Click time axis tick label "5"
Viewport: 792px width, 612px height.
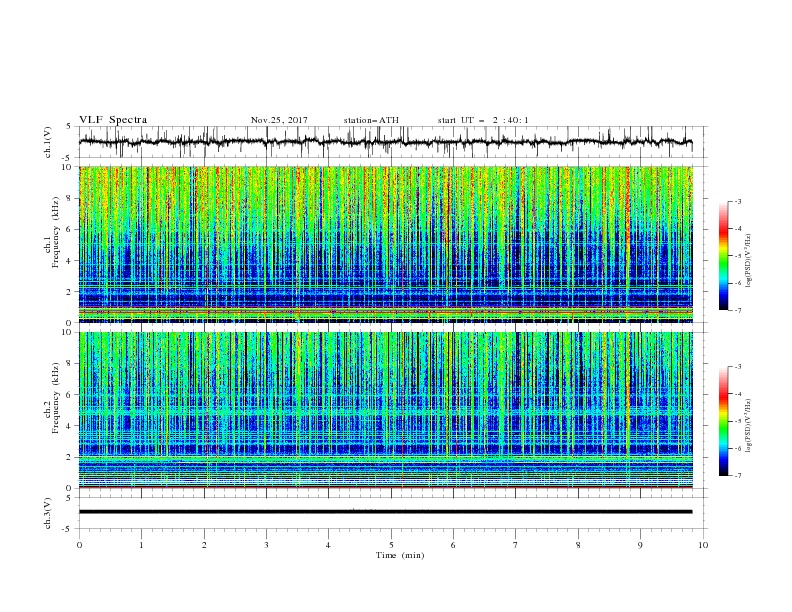click(x=391, y=545)
